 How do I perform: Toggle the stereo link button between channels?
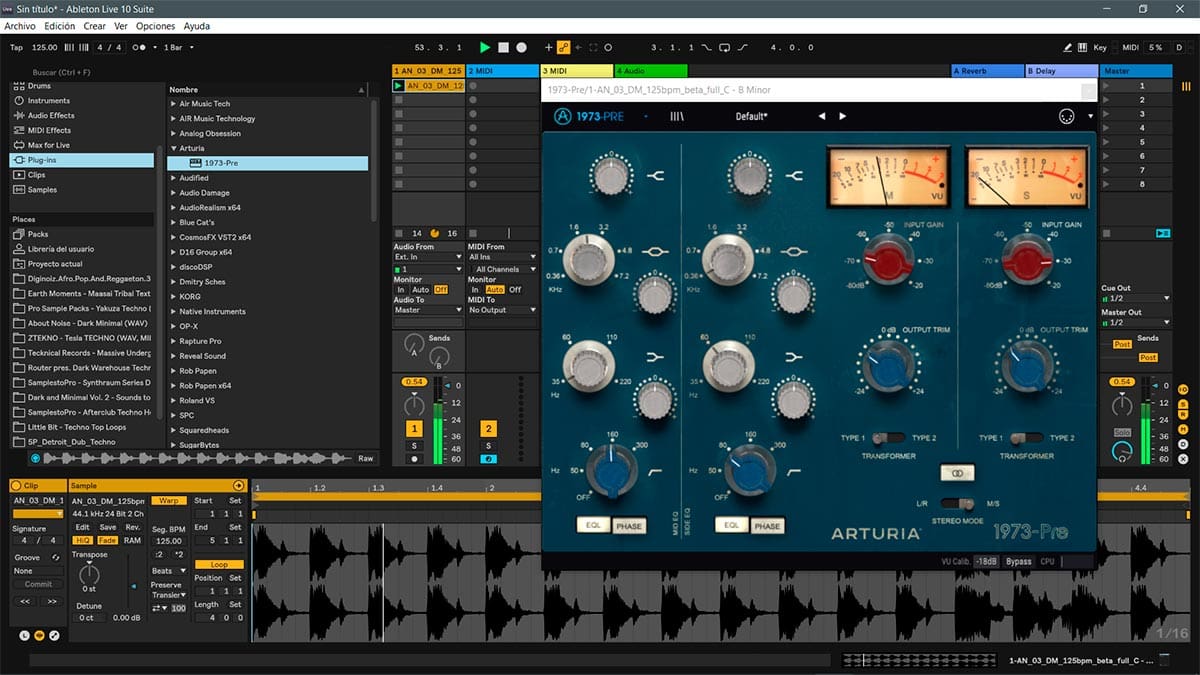(957, 473)
